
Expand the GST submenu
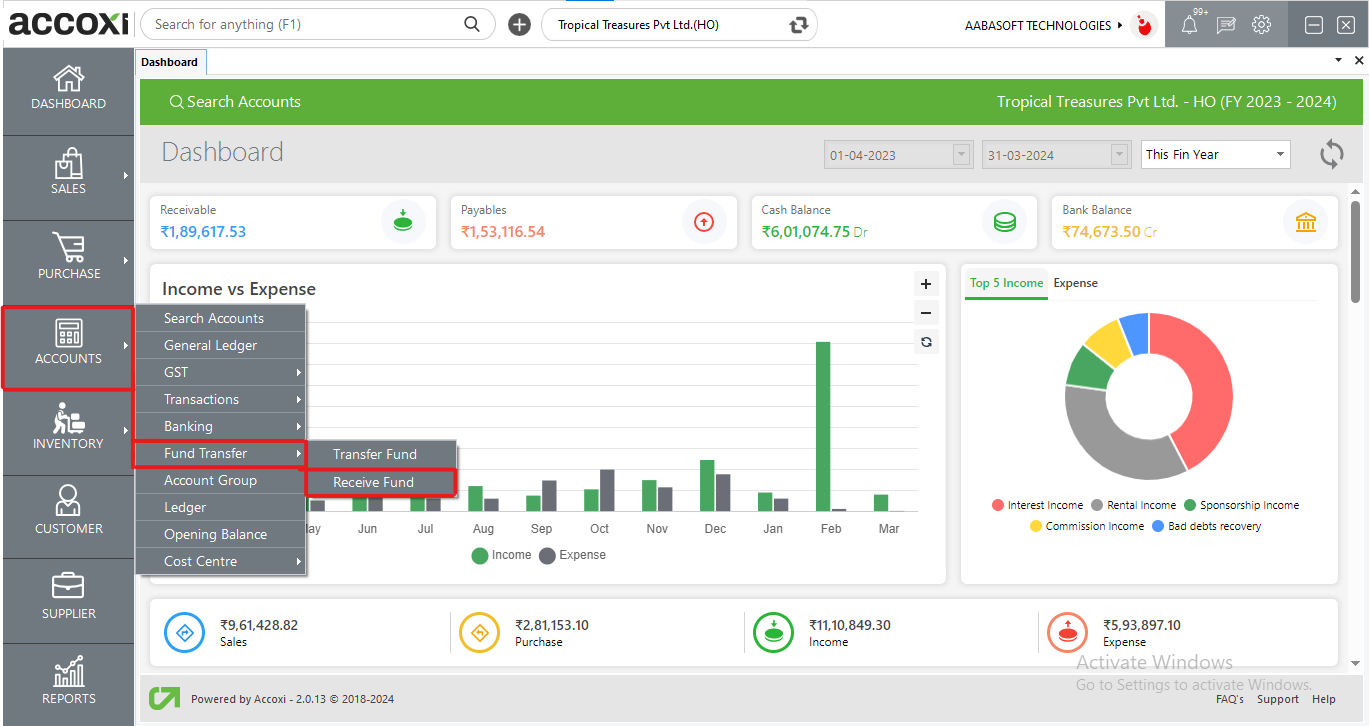[220, 372]
